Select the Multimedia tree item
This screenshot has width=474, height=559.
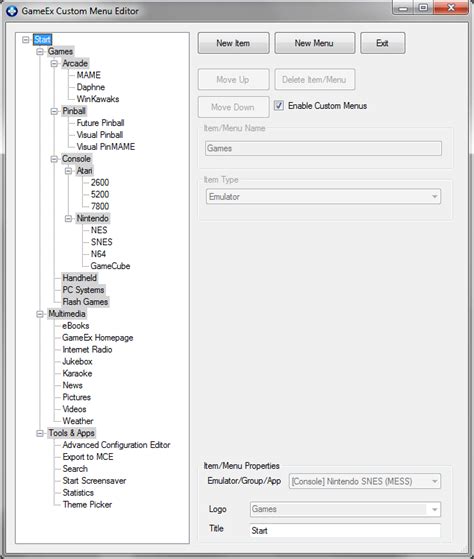pyautogui.click(x=67, y=314)
